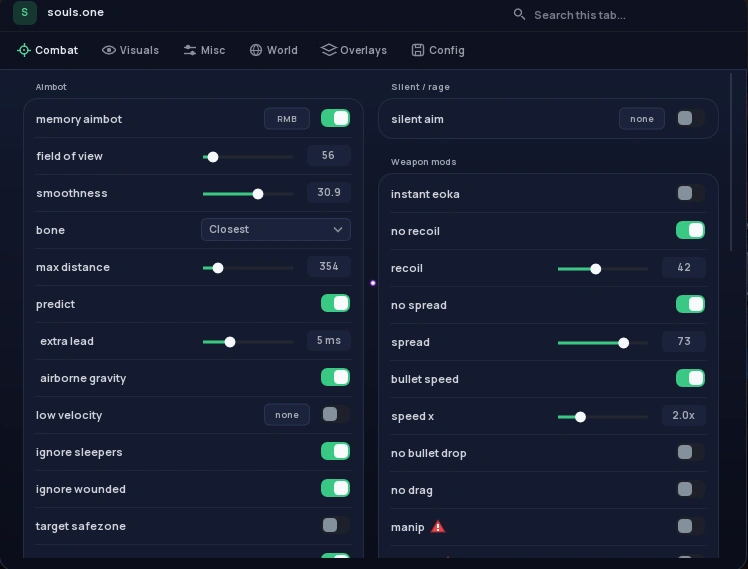Screen dimensions: 748x569
Task: Switch to the Config tab
Action: click(438, 50)
